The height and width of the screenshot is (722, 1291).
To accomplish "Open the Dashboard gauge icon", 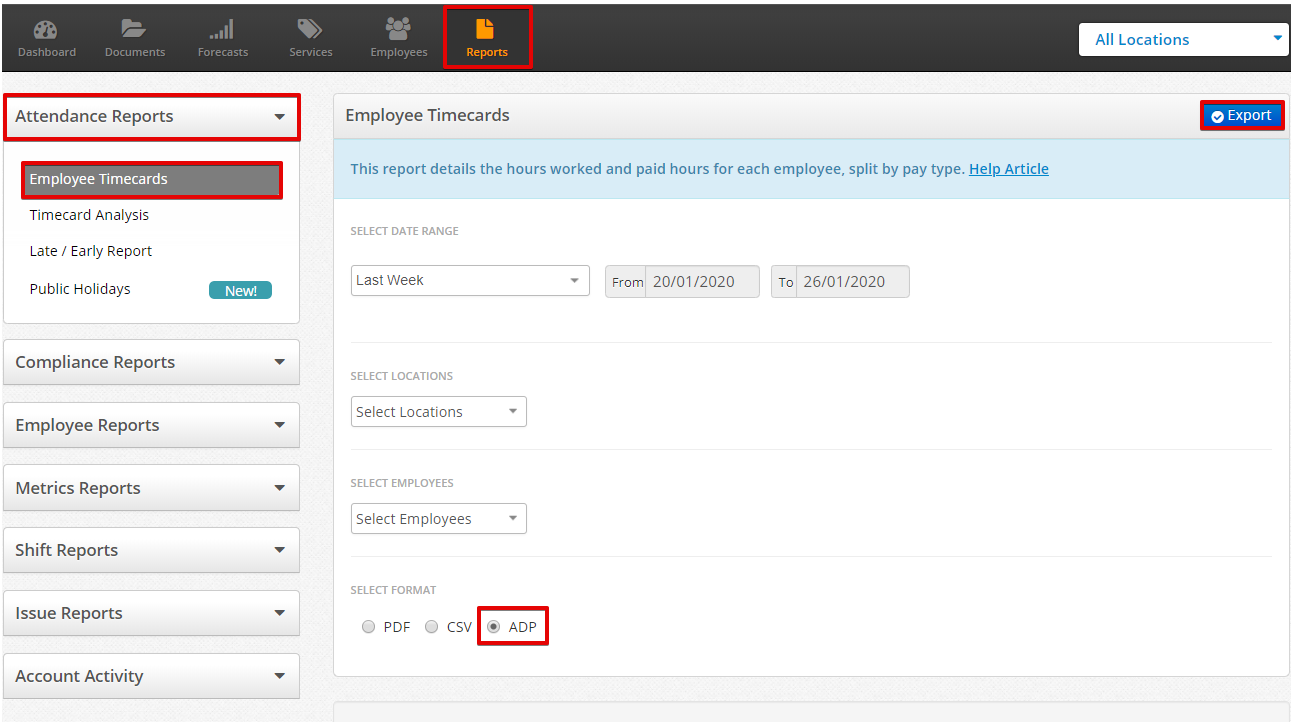I will point(46,30).
